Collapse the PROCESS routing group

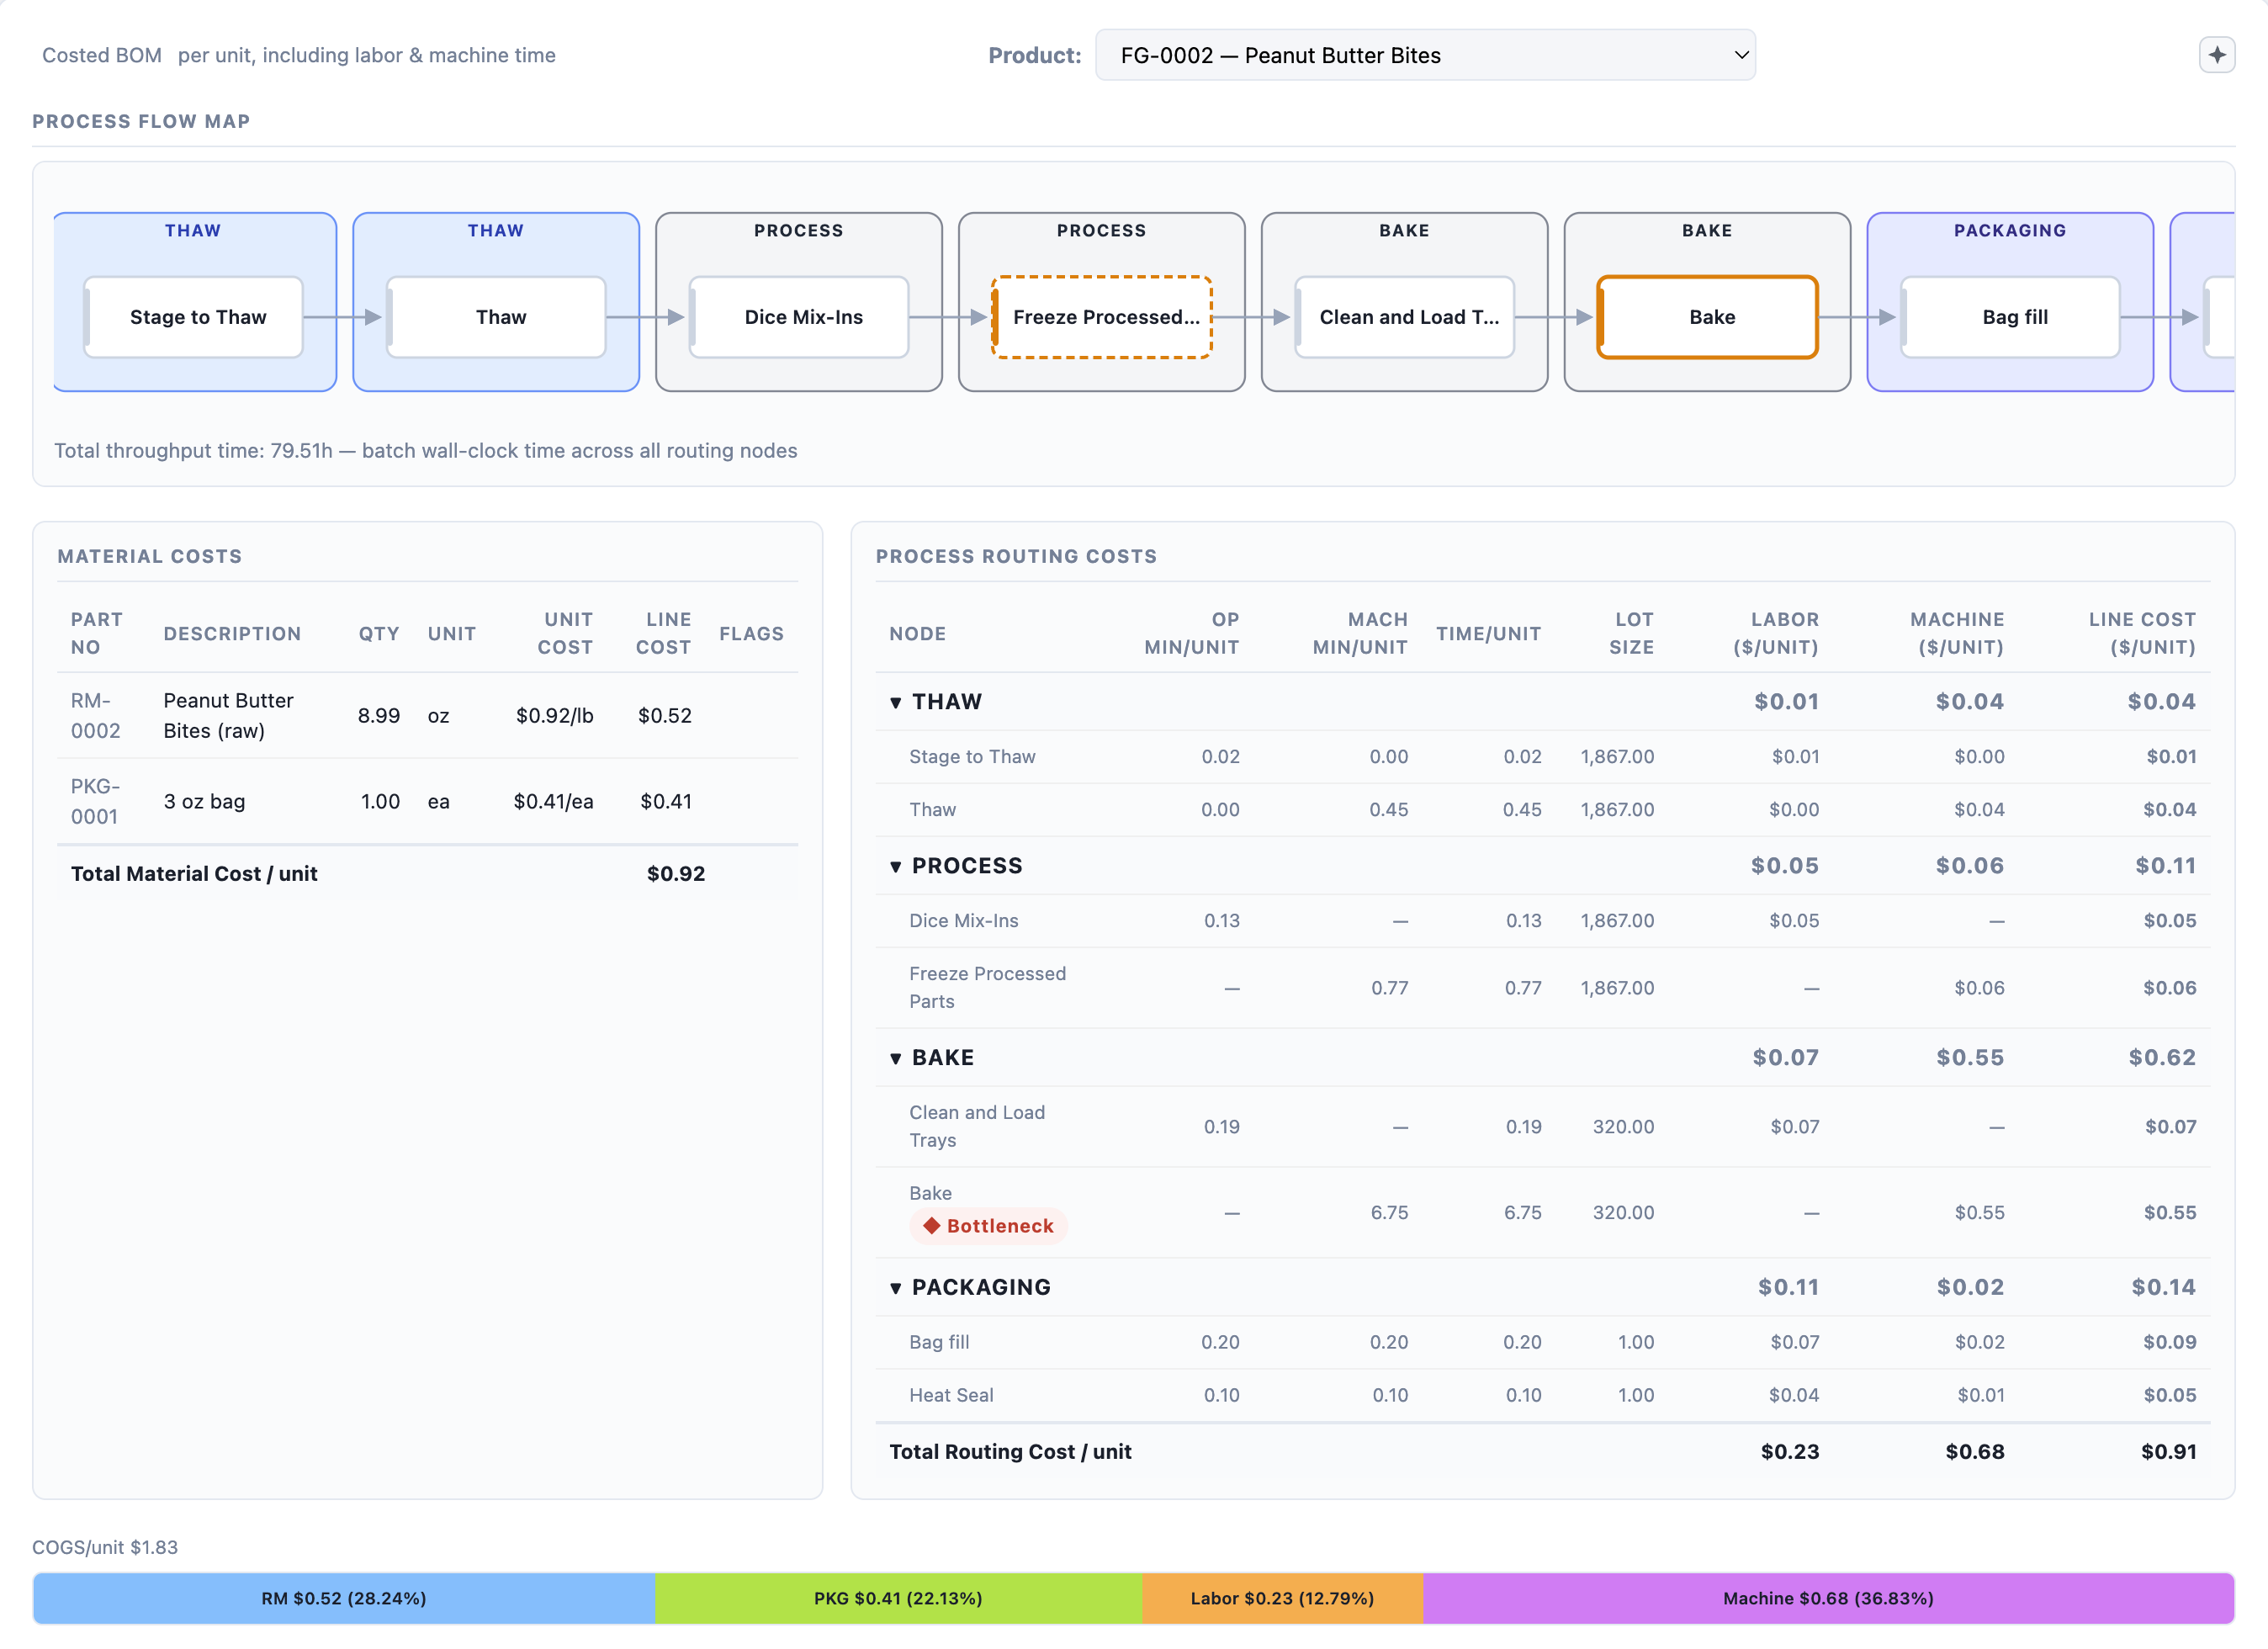(896, 866)
